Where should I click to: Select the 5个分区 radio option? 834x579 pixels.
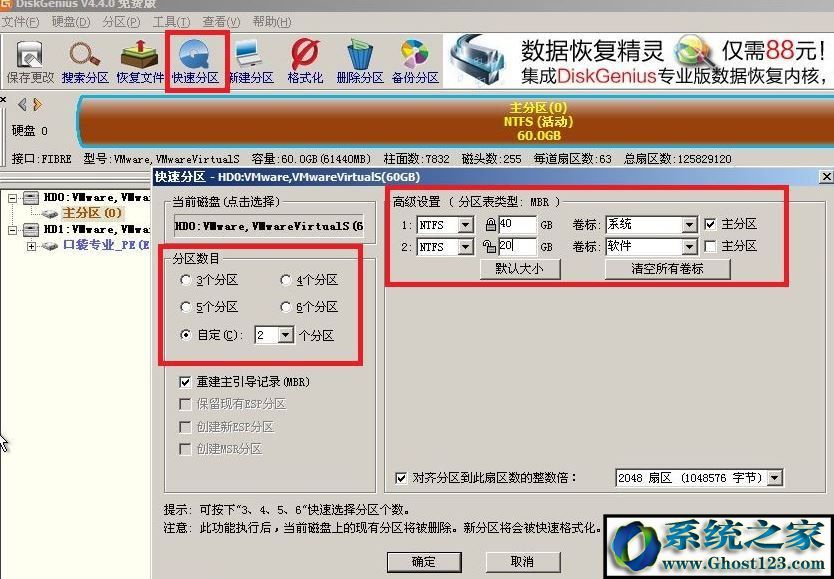coord(186,307)
